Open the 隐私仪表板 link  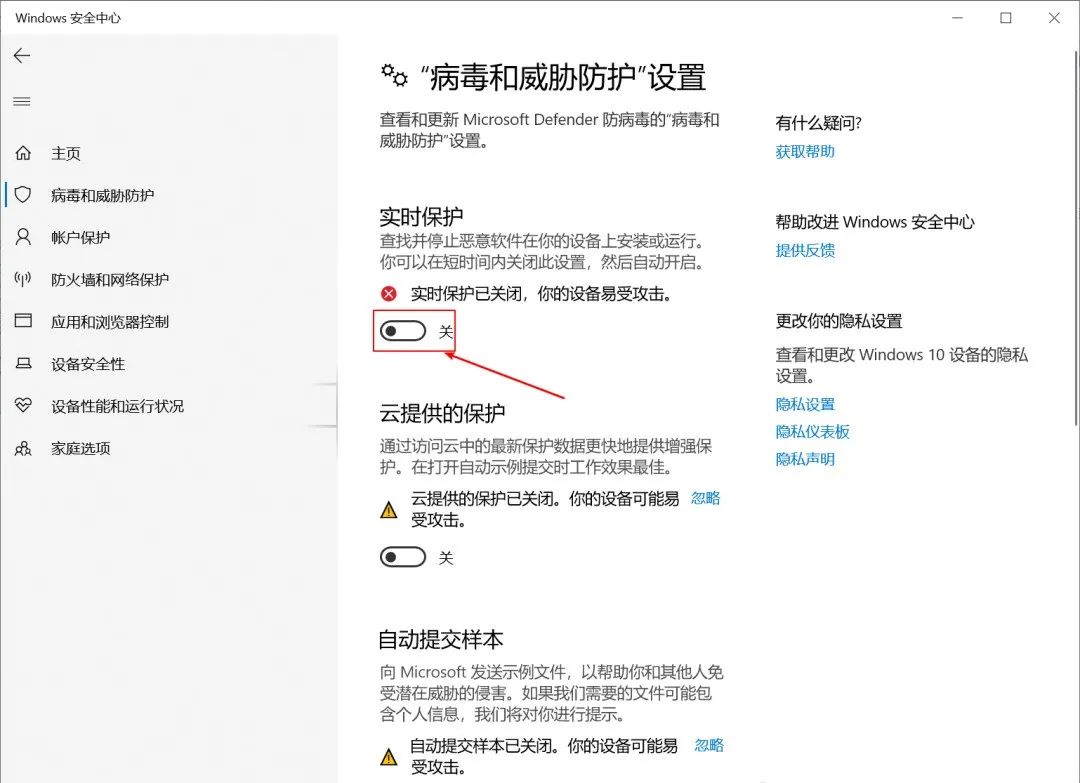pyautogui.click(x=813, y=432)
